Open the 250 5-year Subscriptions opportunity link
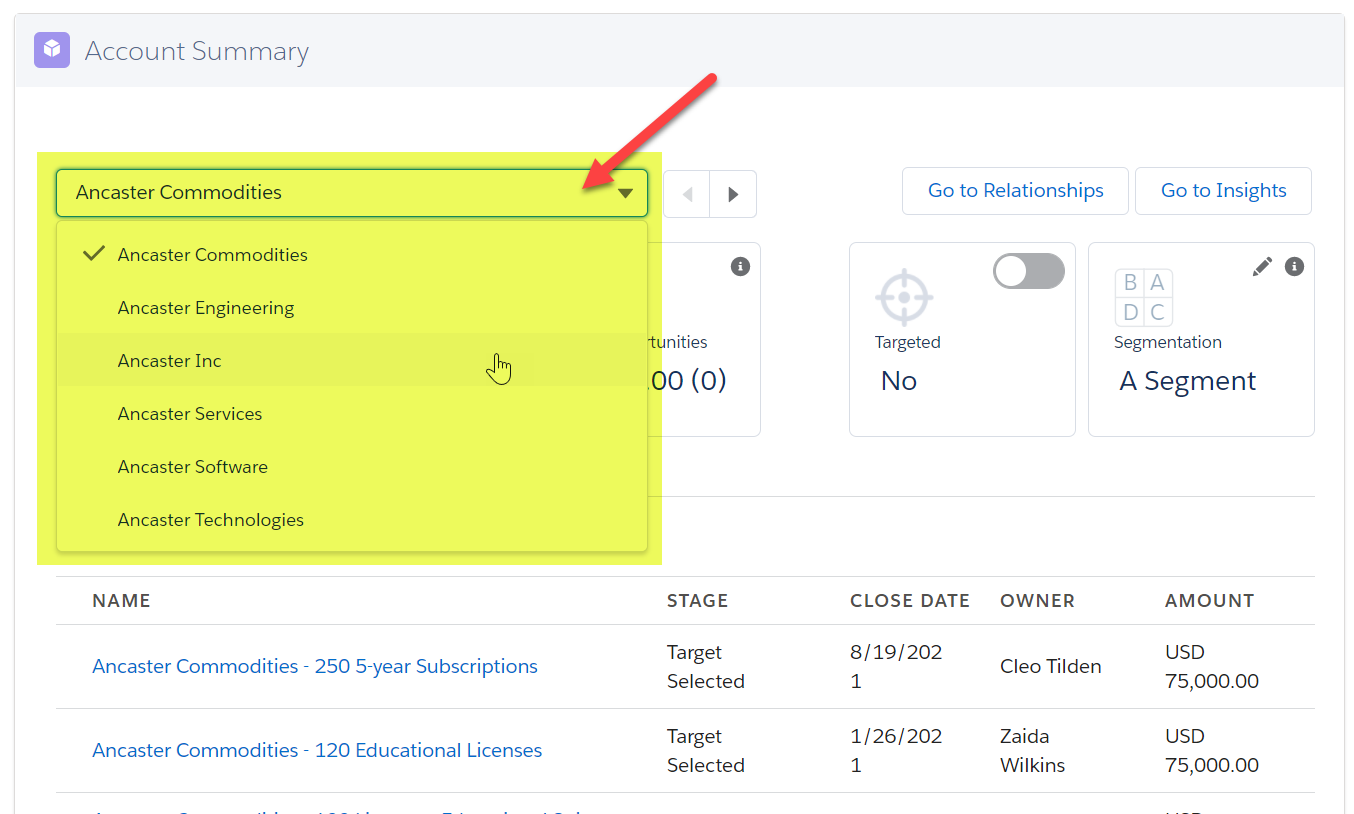 point(315,666)
